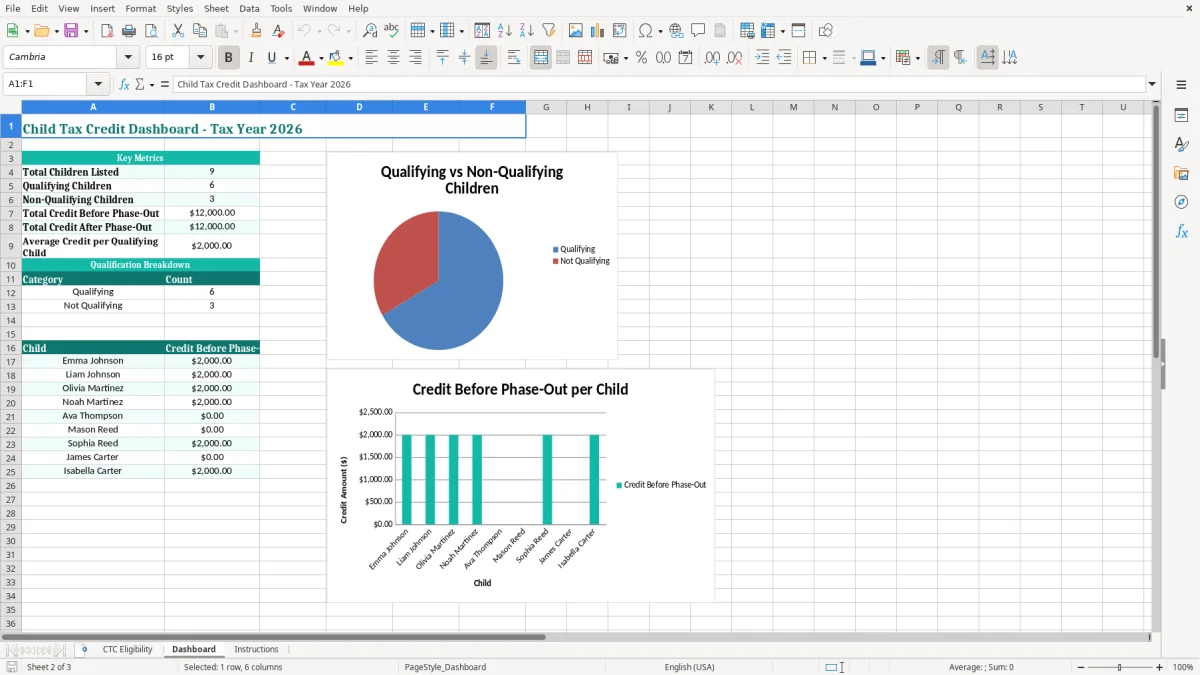Screen dimensions: 1200x675
Task: Insert a chart
Action: point(598,31)
